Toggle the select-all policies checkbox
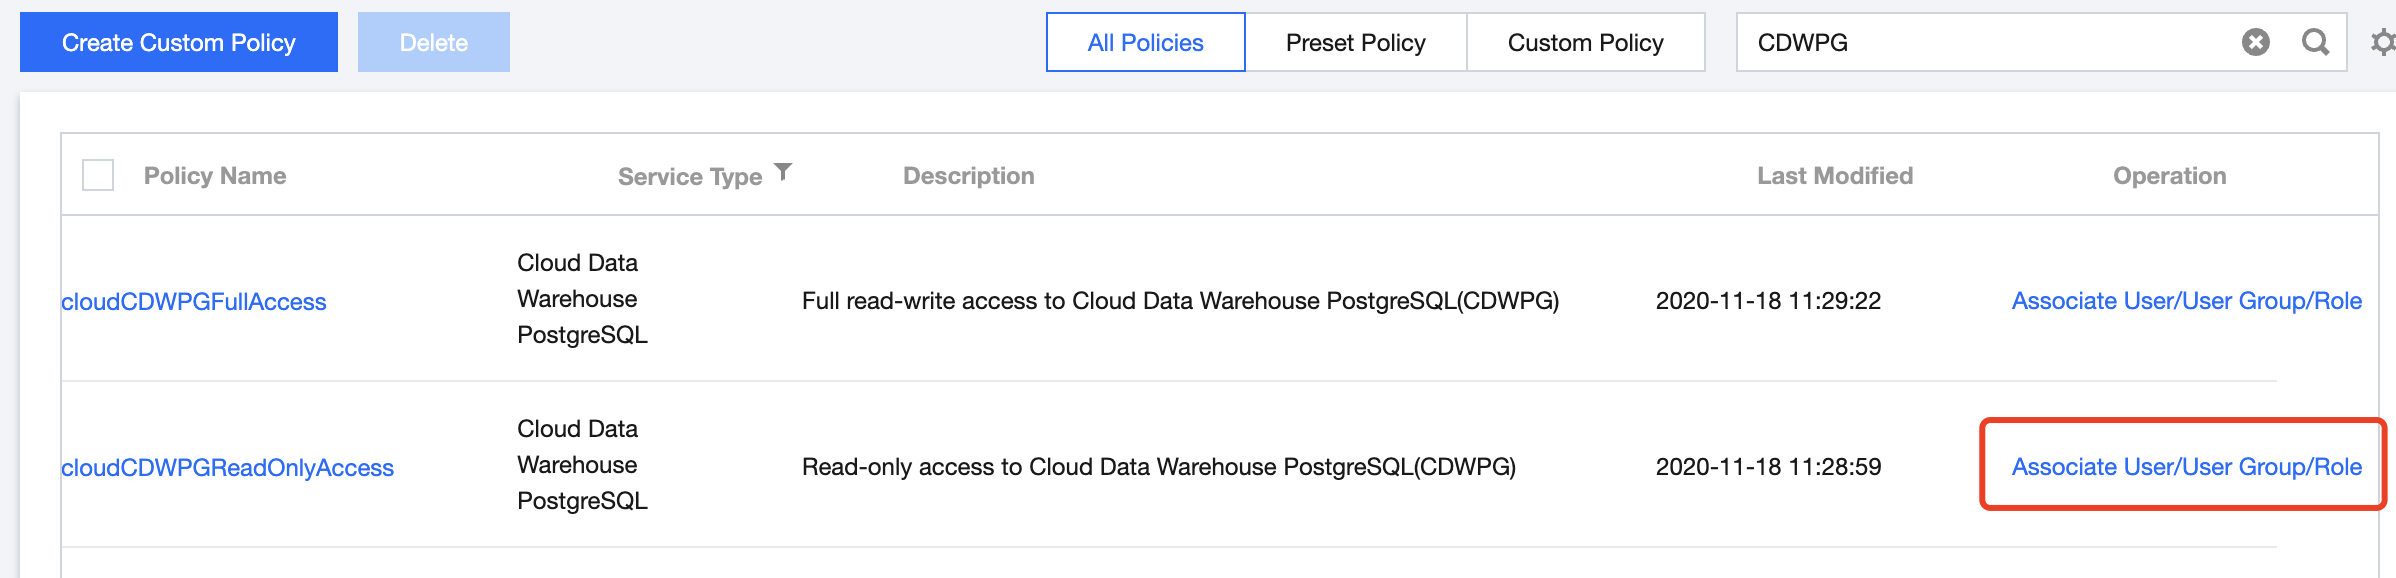 (98, 175)
